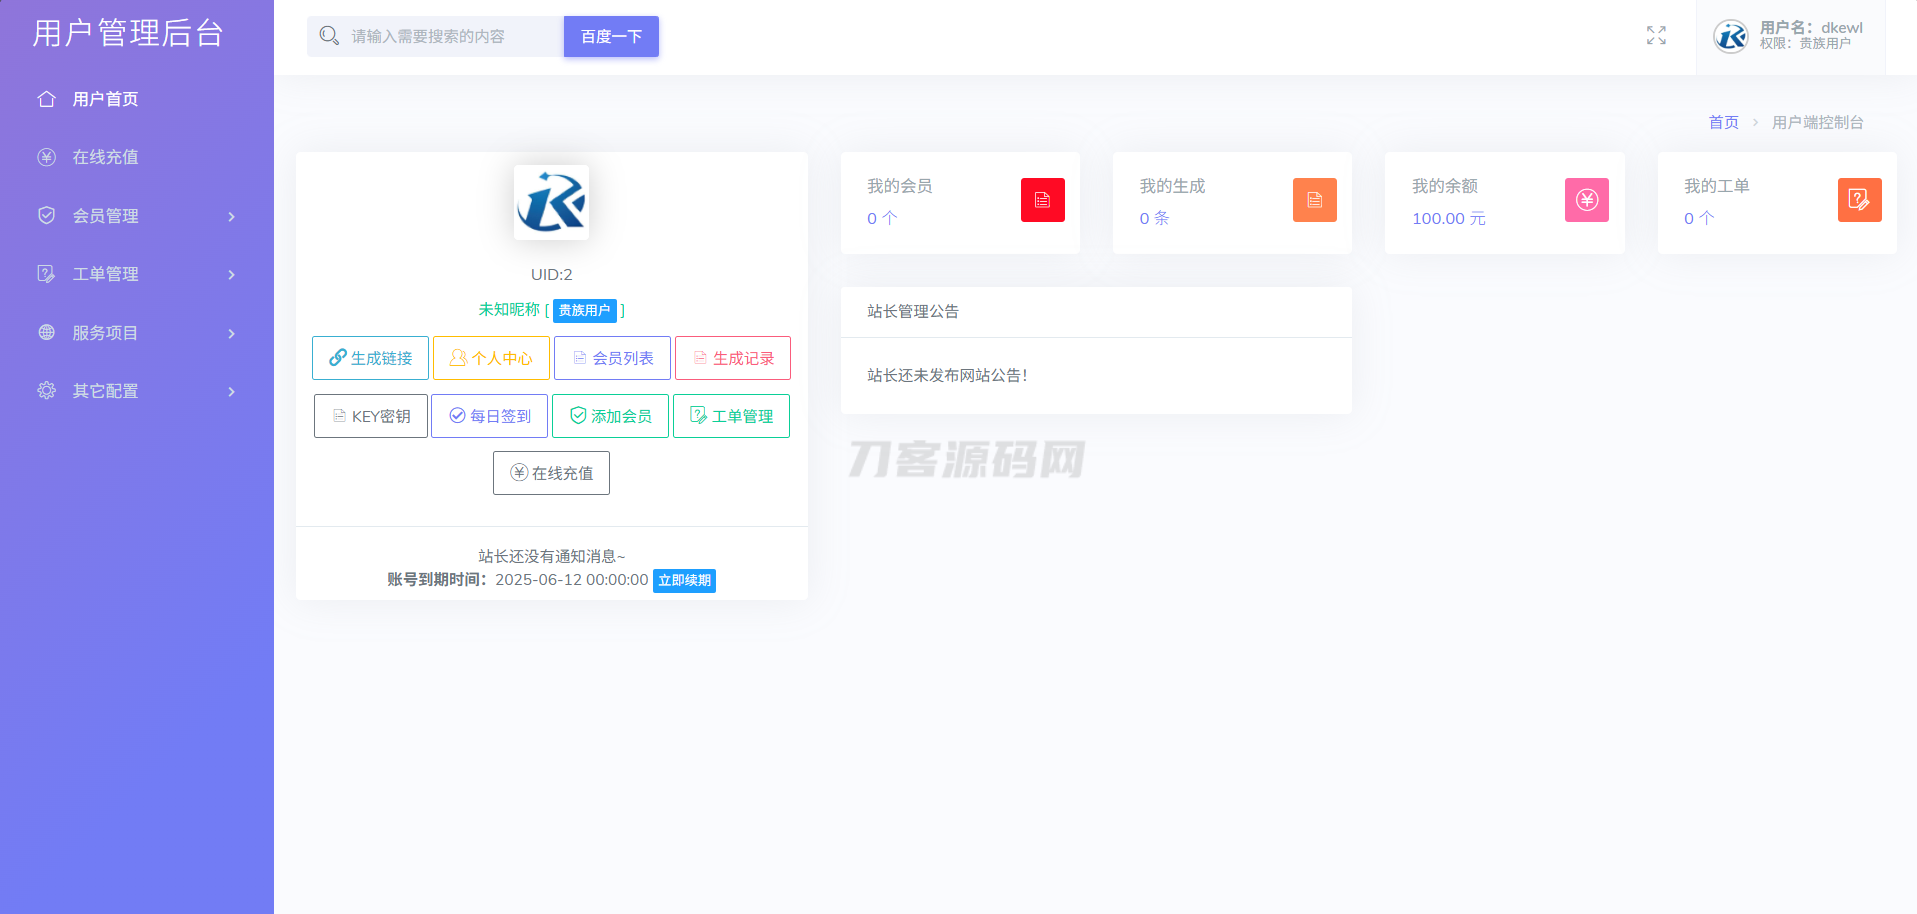1917x914 pixels.
Task: Click the red 我的会员 document icon
Action: [1042, 200]
